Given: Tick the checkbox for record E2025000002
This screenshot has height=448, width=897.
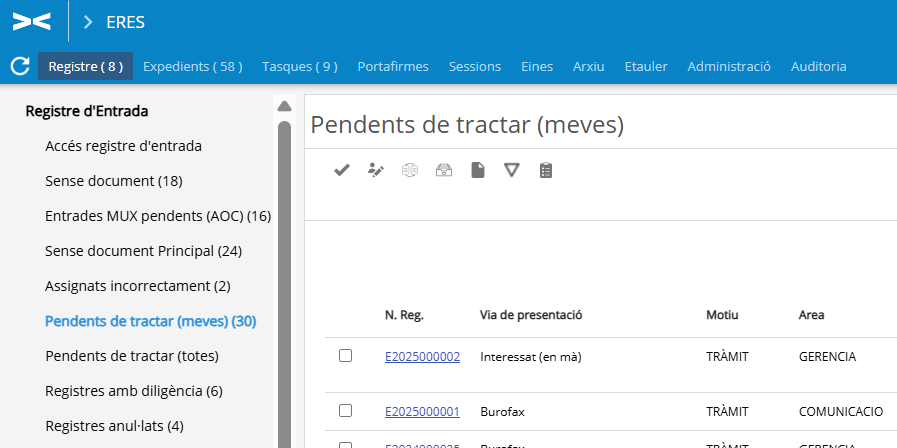Looking at the screenshot, I should tap(346, 356).
